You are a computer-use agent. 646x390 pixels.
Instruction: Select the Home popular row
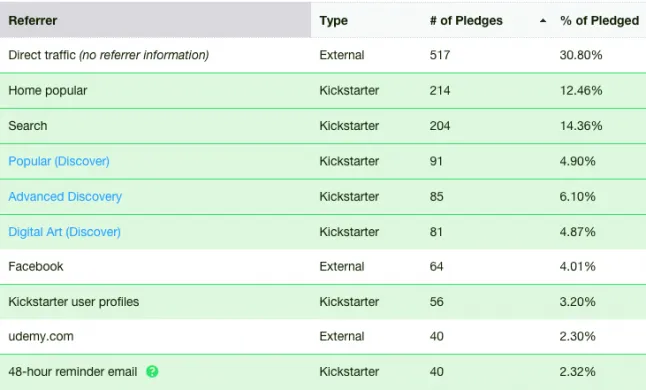[x=323, y=91]
